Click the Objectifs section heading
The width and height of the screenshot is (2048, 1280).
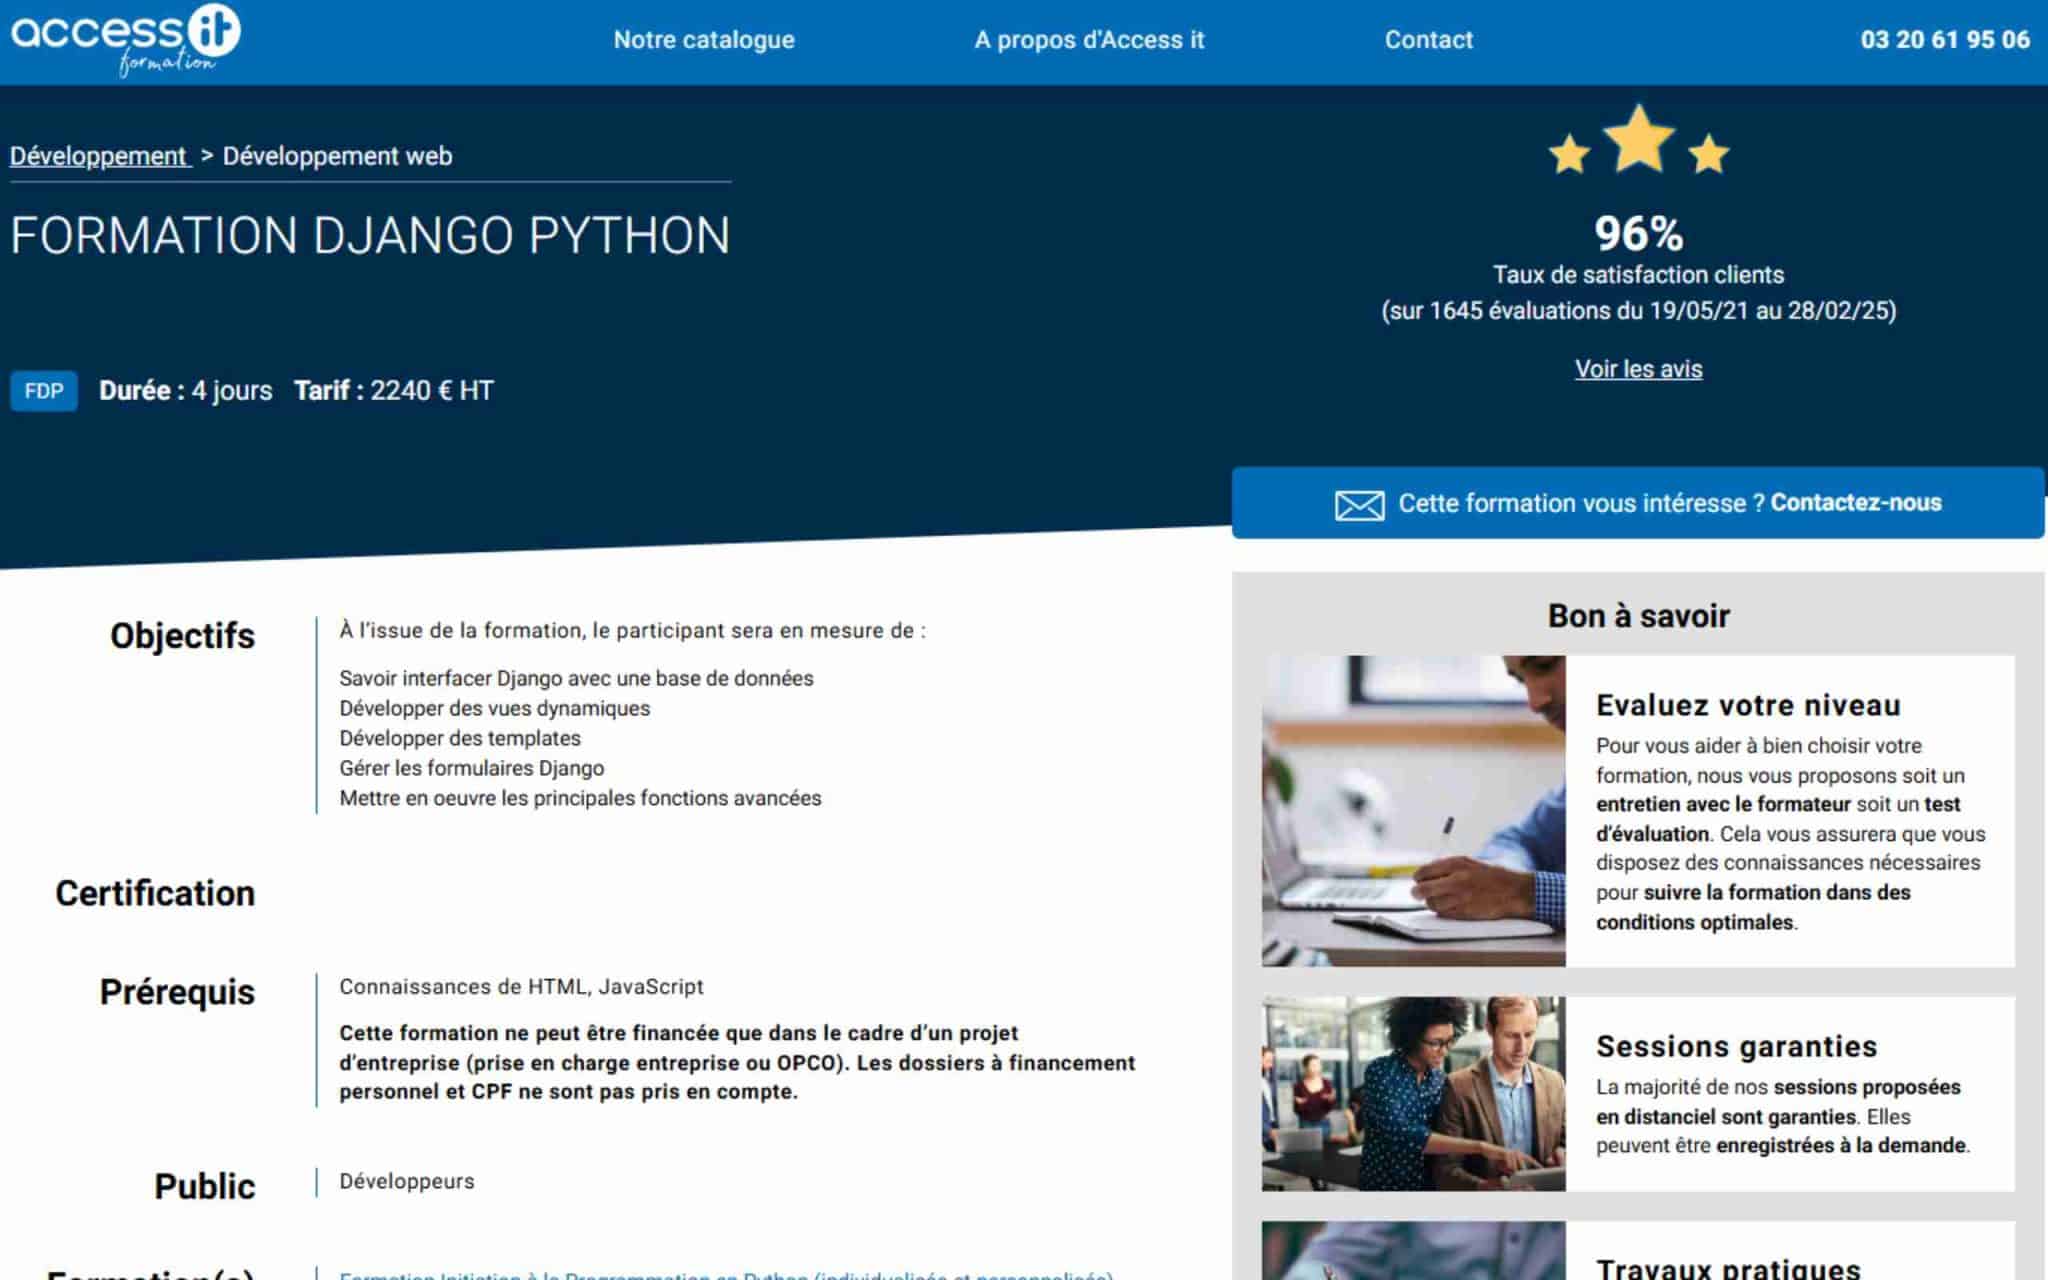(182, 636)
